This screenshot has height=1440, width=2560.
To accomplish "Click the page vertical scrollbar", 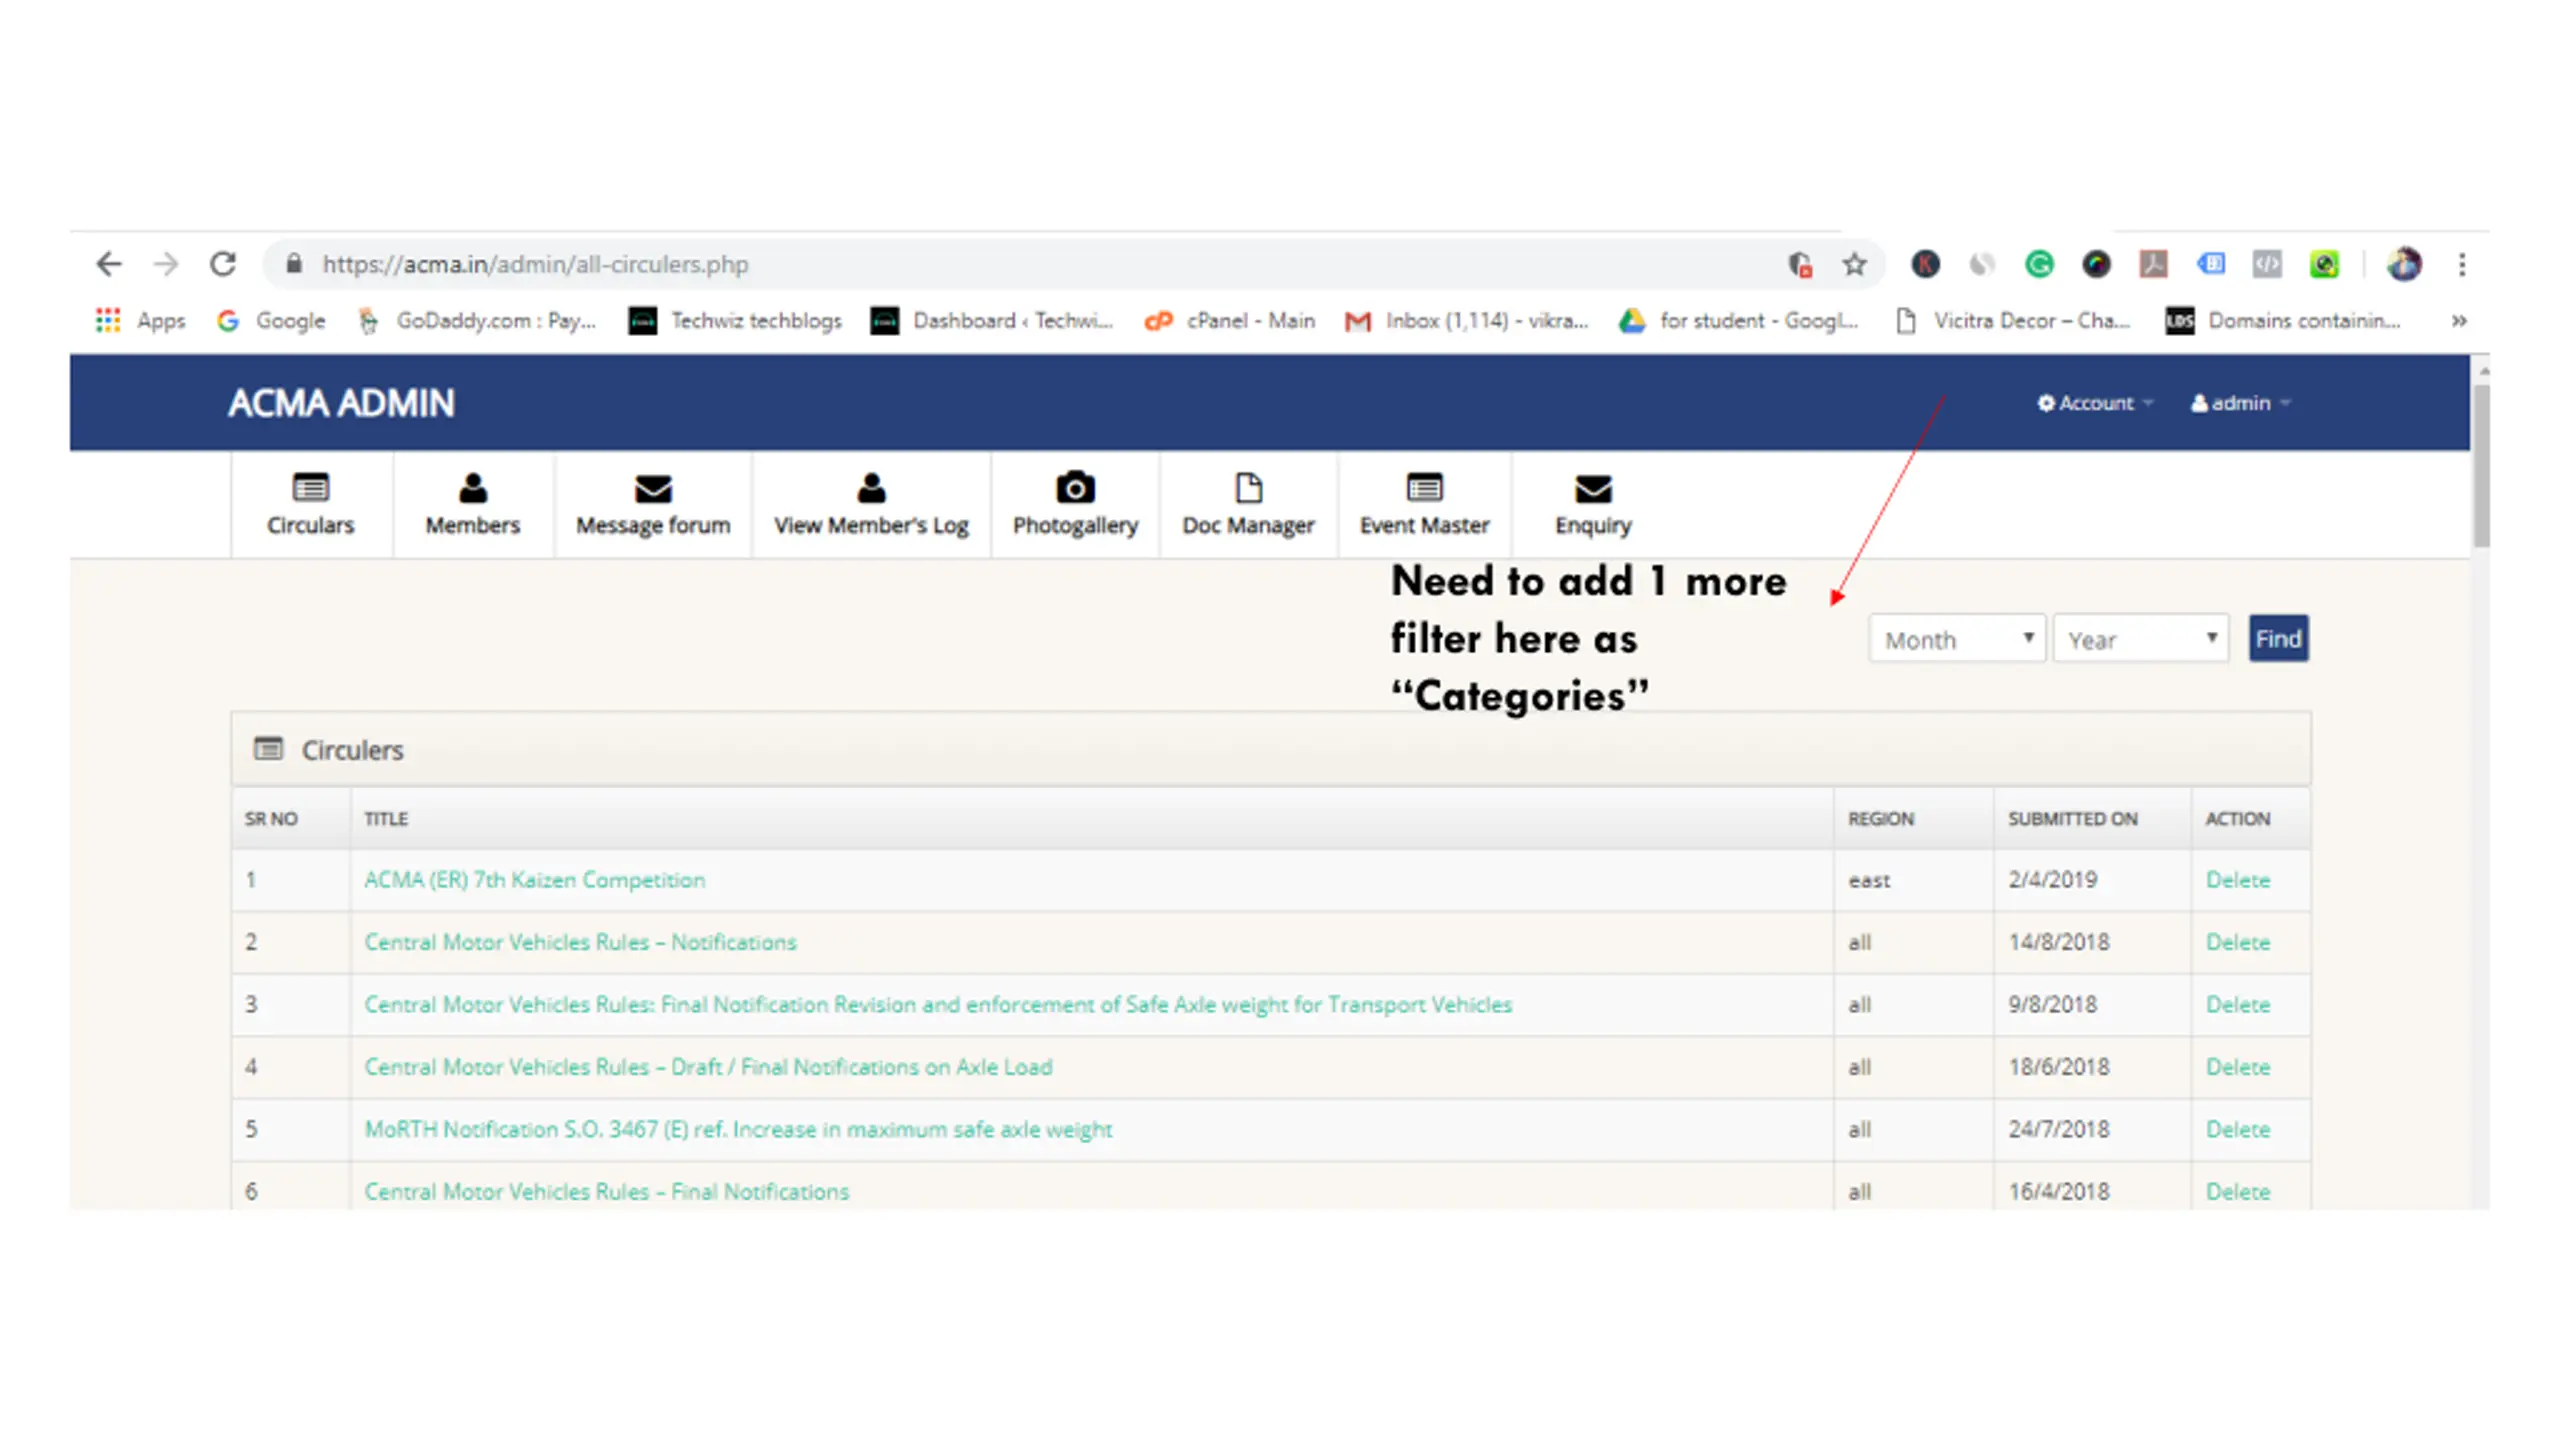I will pos(2481,465).
